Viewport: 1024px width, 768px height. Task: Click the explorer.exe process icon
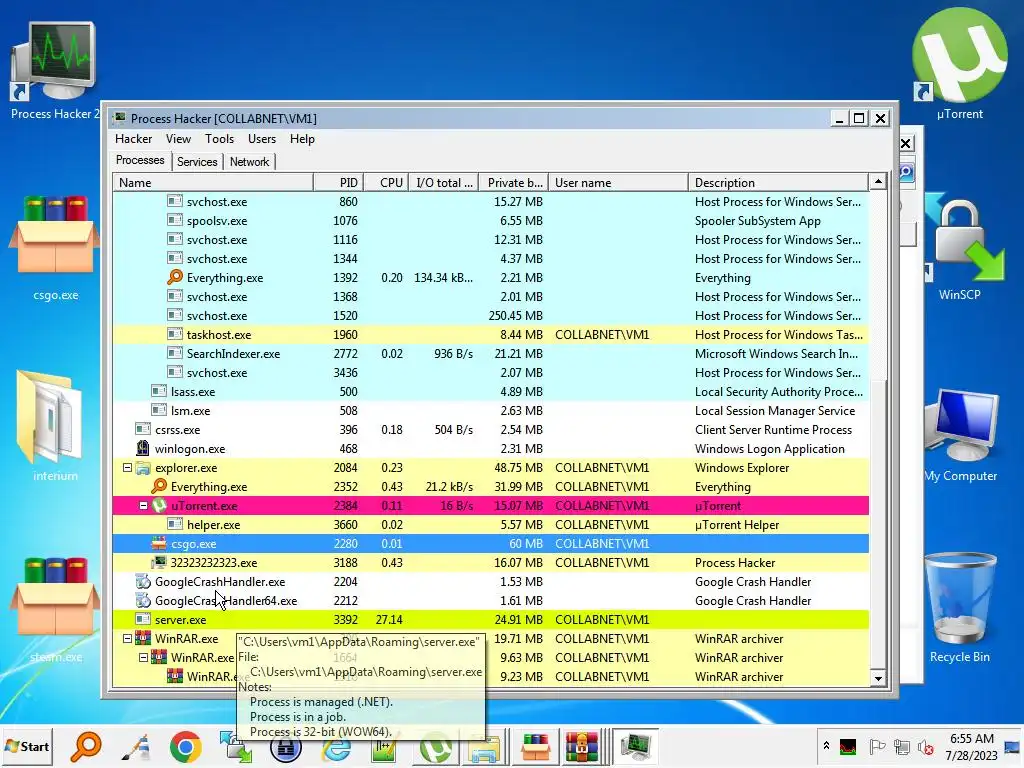tap(143, 468)
